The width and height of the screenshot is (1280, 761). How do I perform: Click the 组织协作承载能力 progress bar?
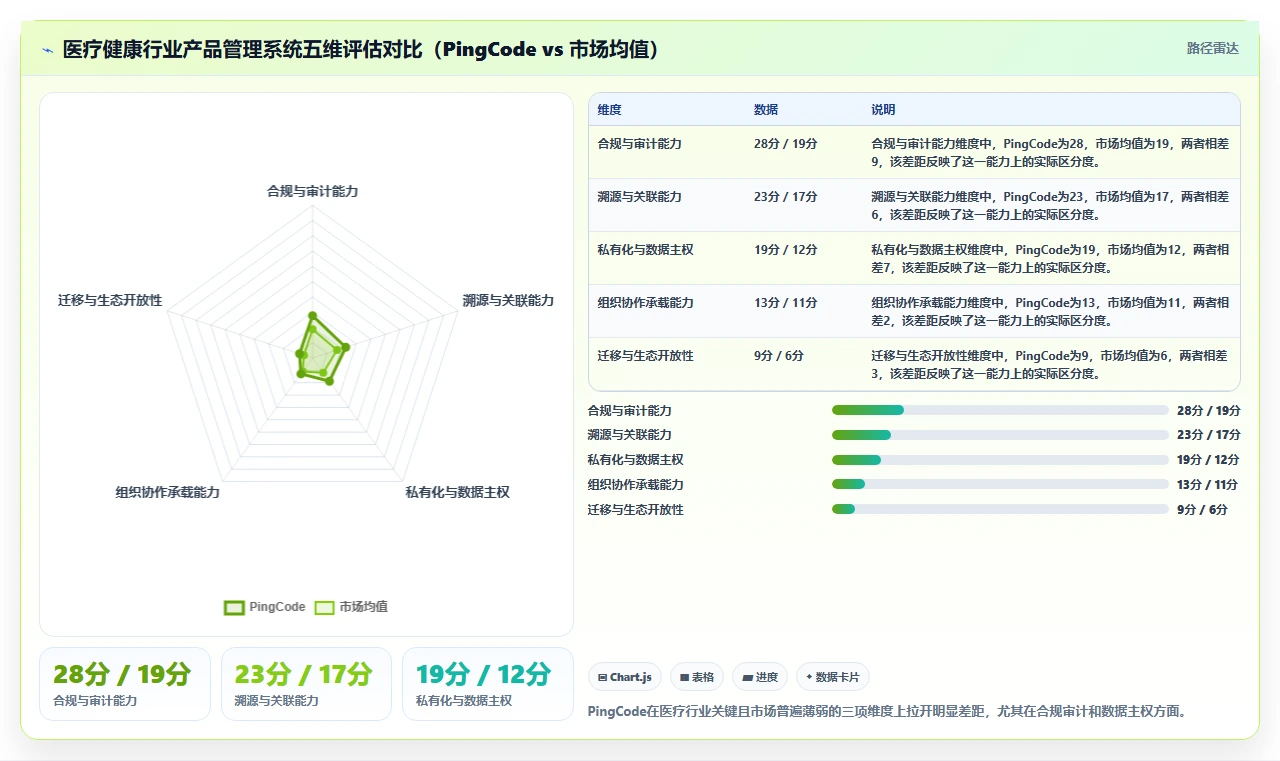[1000, 484]
